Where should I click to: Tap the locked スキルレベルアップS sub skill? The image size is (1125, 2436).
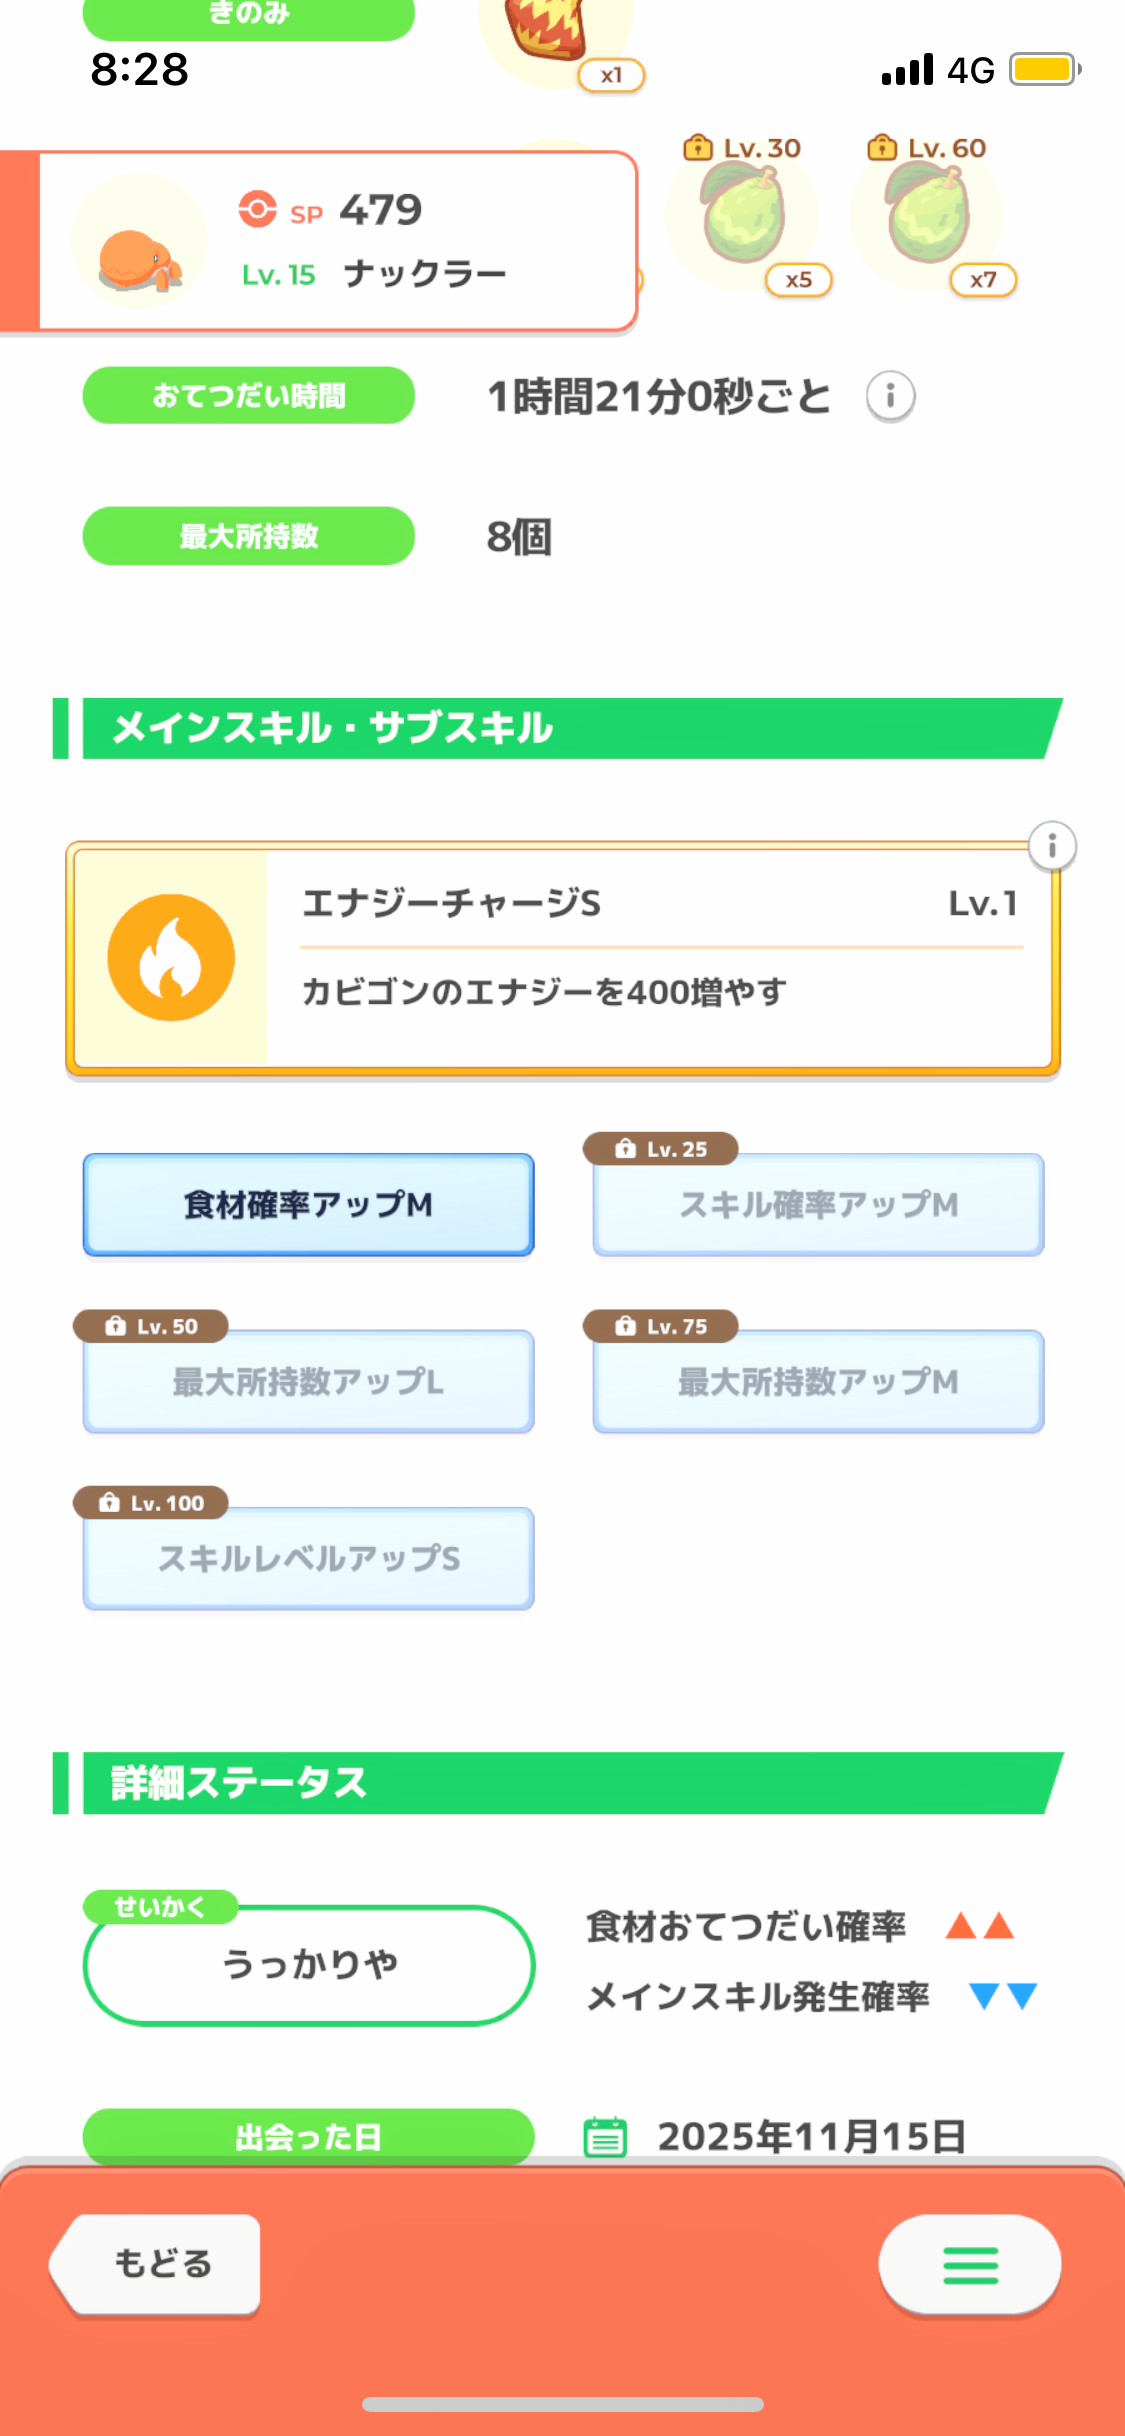[308, 1558]
